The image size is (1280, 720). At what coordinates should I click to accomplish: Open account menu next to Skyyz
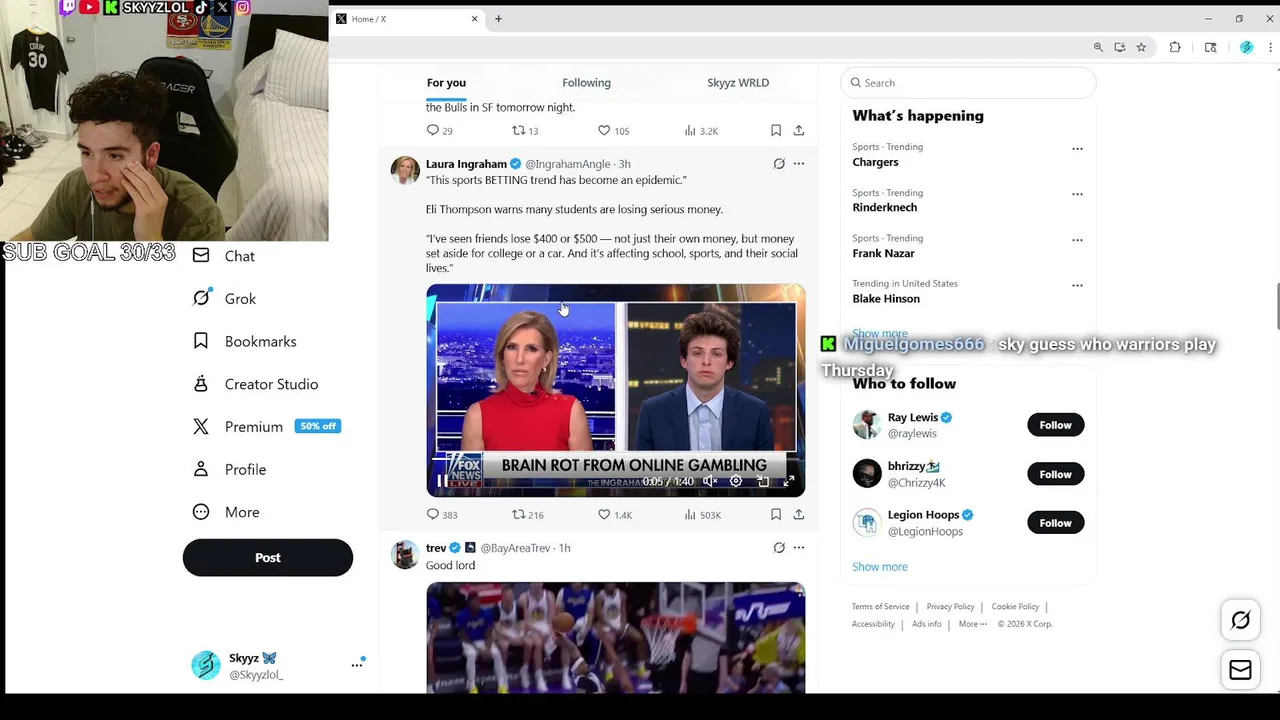[x=356, y=665]
